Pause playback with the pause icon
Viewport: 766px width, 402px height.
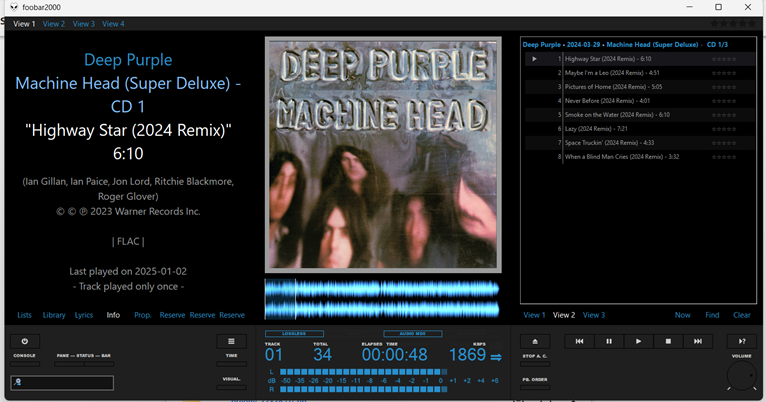pyautogui.click(x=608, y=341)
